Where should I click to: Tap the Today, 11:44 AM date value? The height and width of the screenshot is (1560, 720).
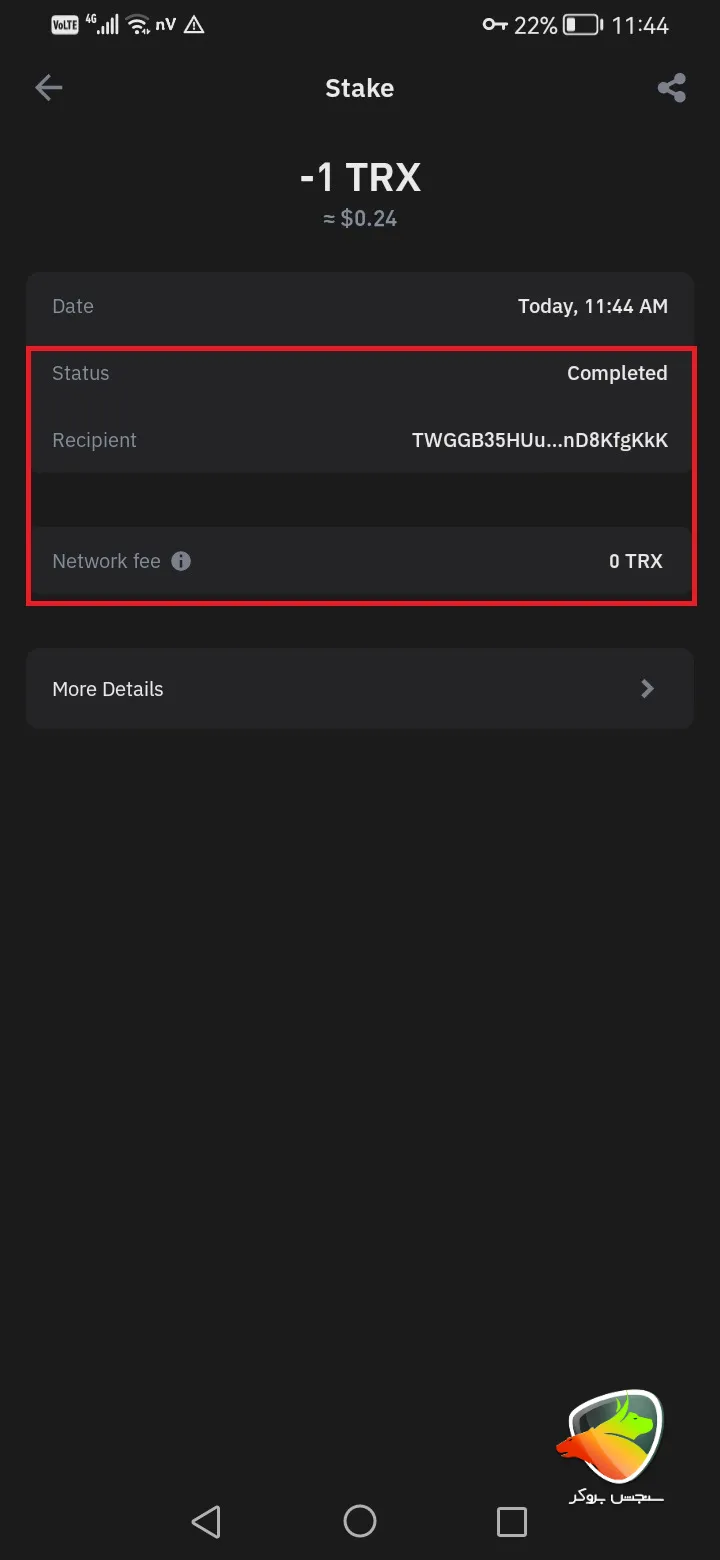point(592,306)
